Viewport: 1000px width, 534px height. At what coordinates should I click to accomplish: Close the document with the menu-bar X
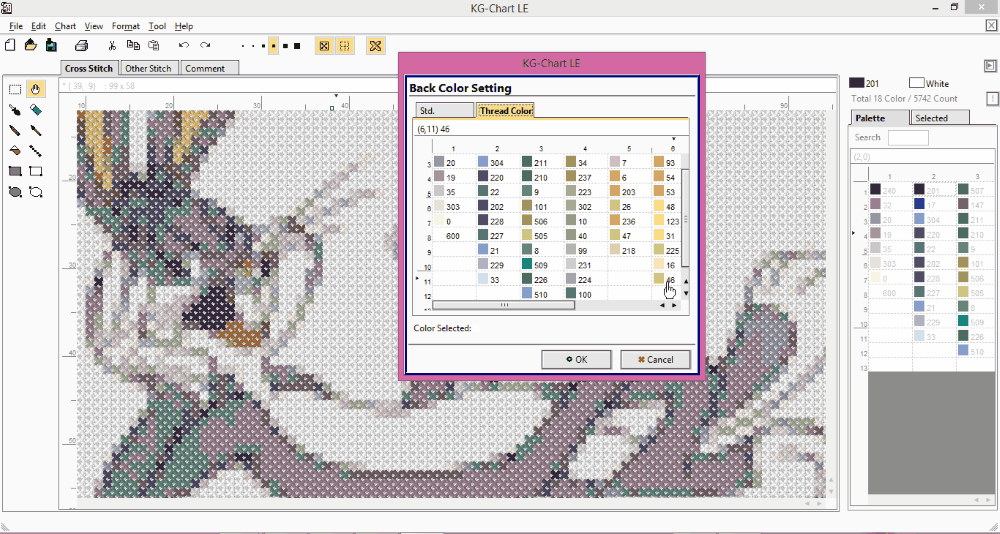point(992,26)
